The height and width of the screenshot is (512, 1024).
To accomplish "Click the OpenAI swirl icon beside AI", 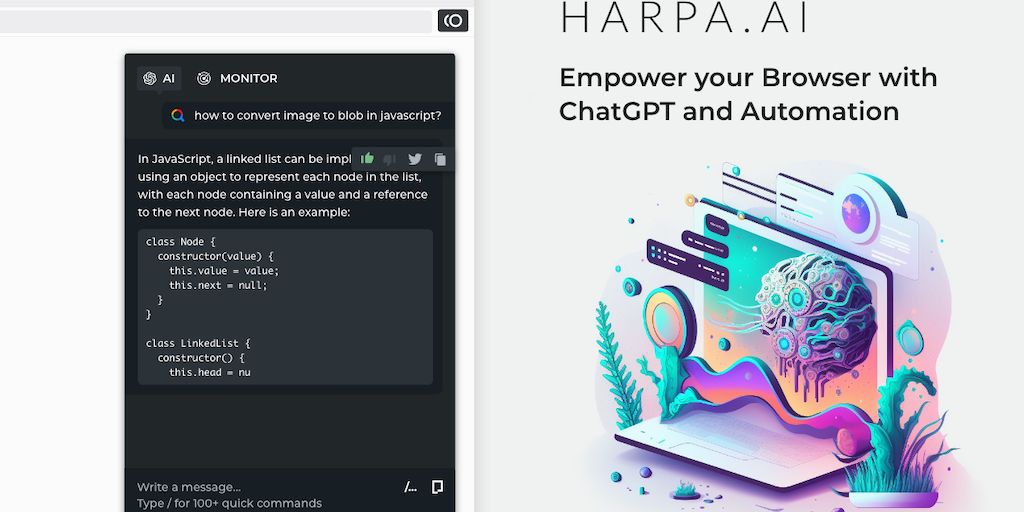I will point(149,78).
